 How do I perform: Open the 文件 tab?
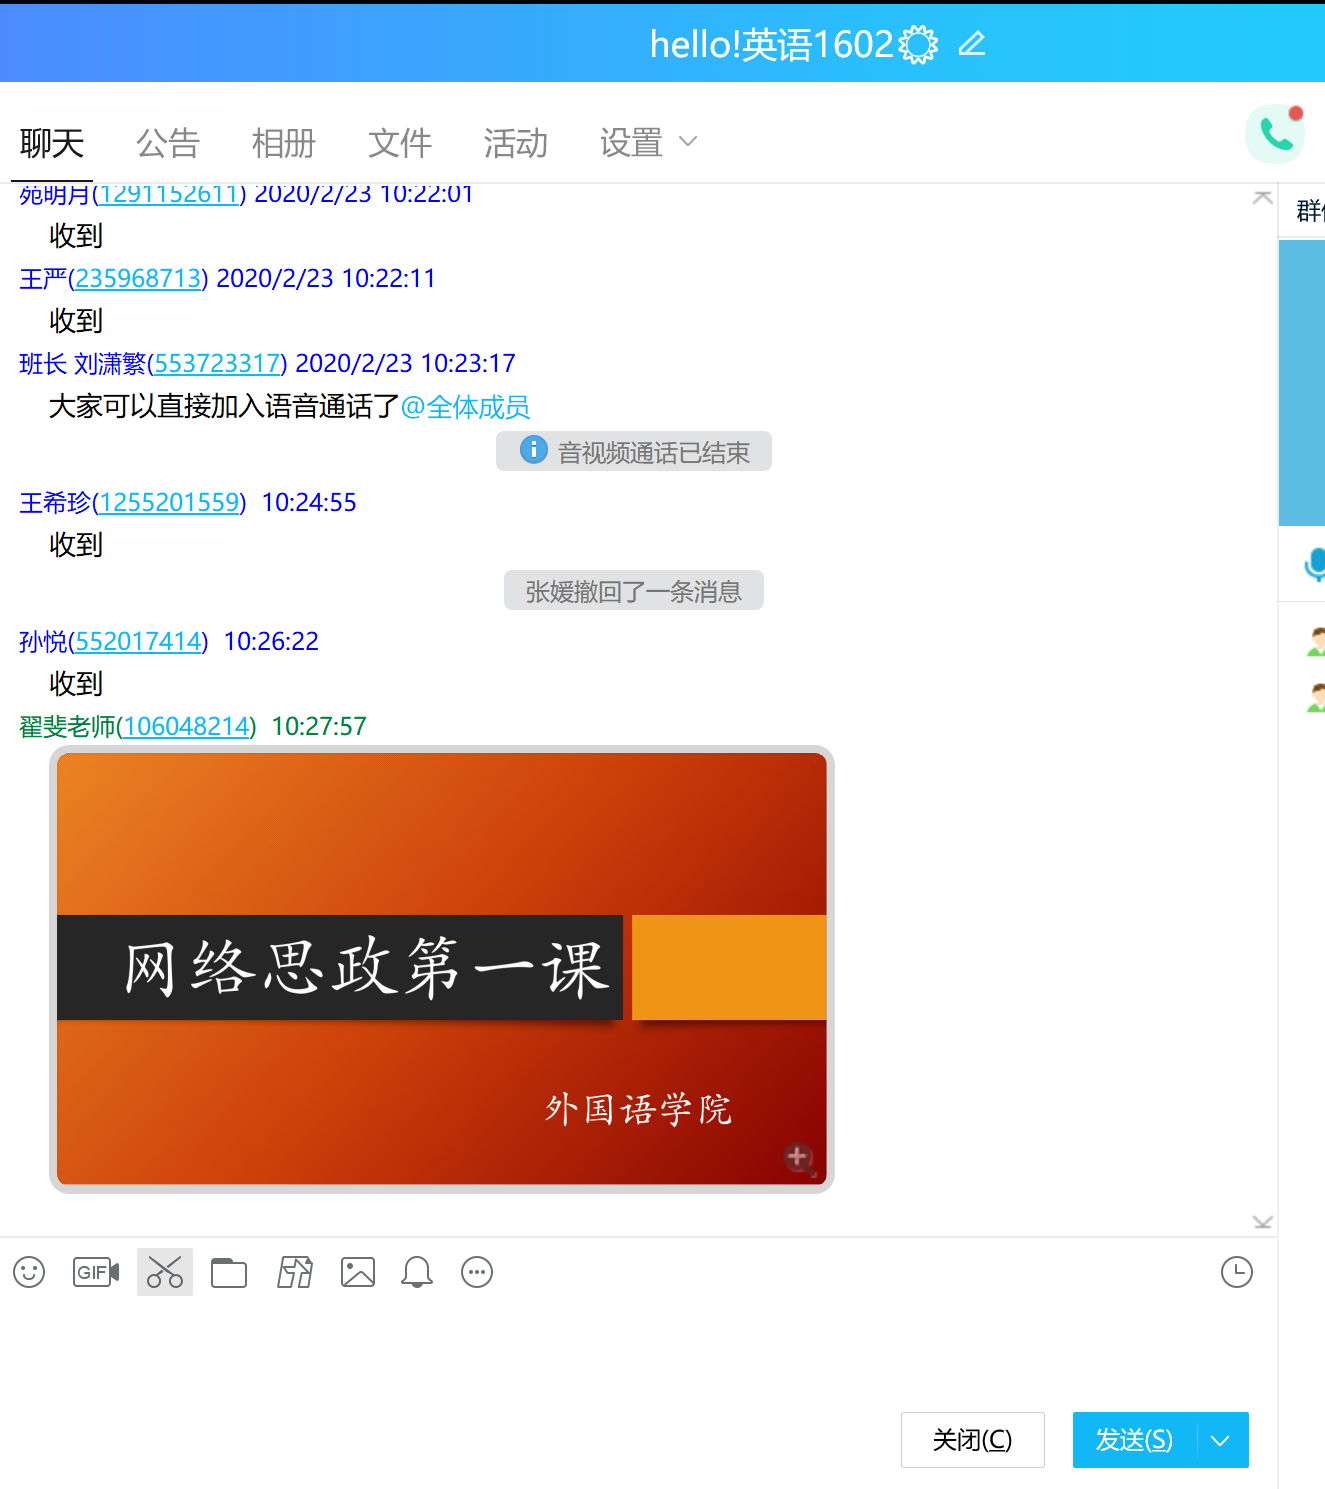pos(400,143)
